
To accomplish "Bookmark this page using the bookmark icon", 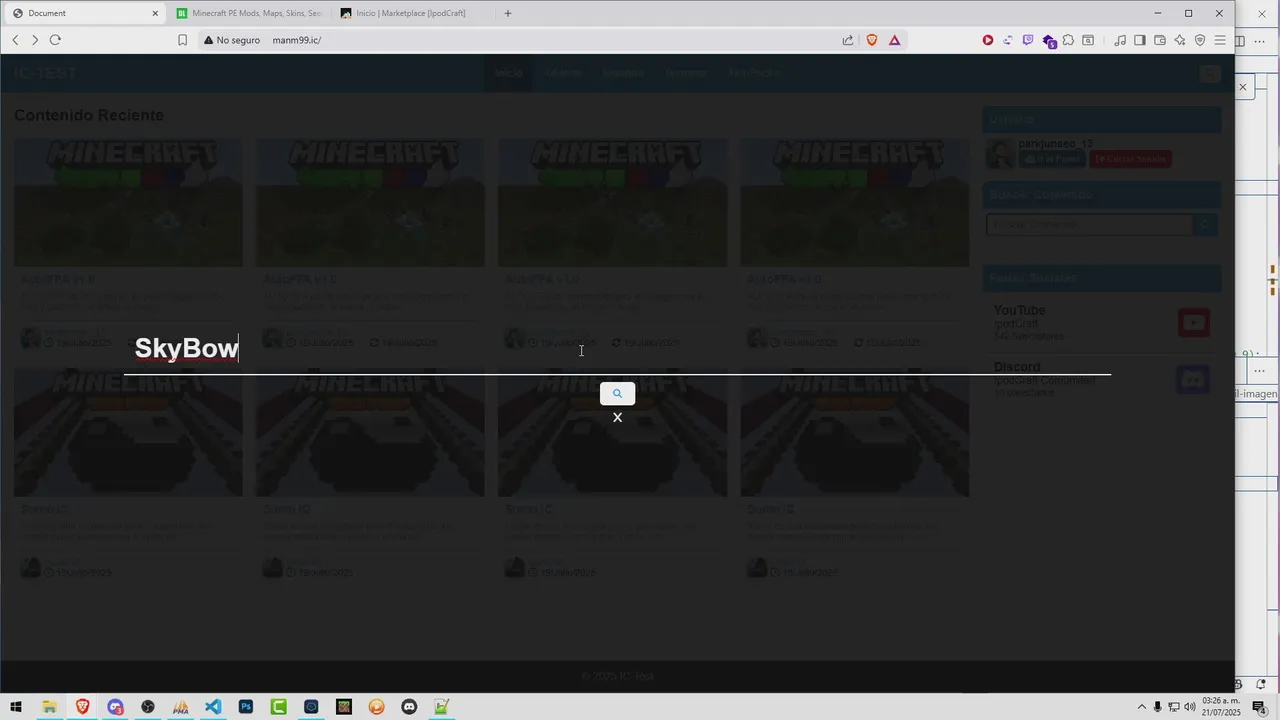I will [x=182, y=40].
